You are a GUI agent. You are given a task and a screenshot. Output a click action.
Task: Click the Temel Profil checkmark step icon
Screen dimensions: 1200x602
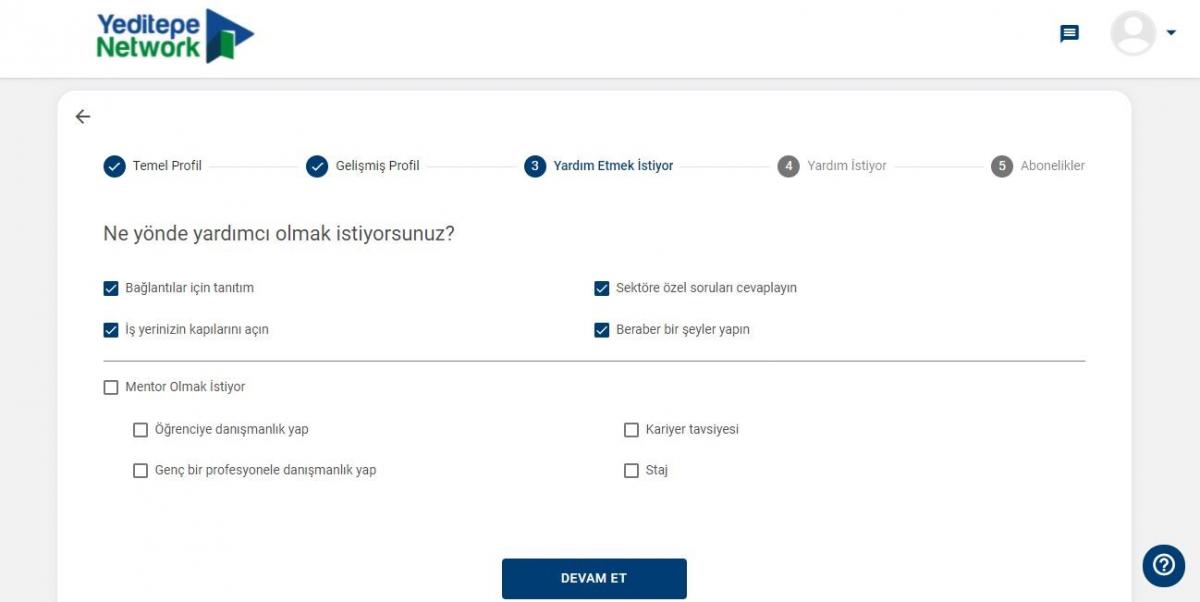tap(114, 166)
